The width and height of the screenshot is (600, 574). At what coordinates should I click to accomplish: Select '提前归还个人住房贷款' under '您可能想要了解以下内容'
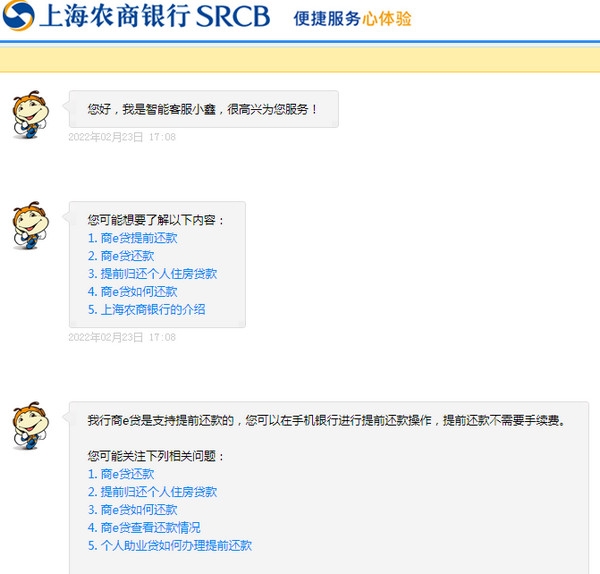pos(152,274)
